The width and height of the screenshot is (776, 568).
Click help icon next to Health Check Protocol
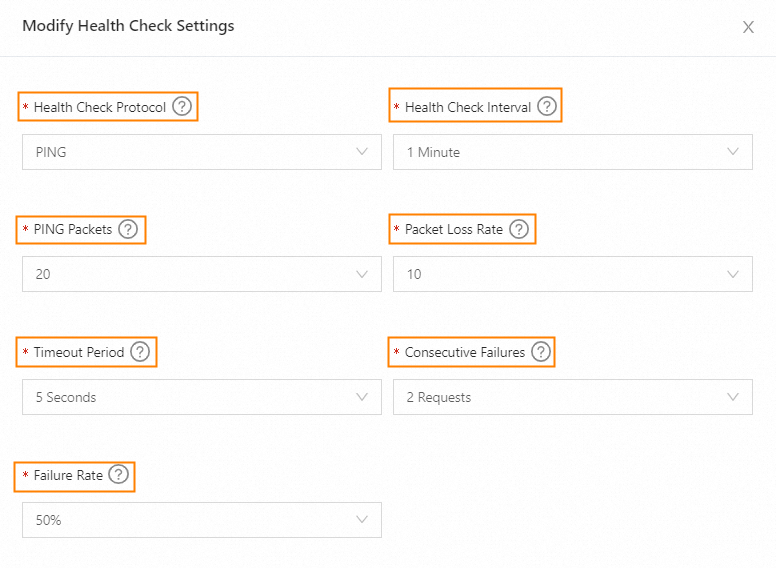(181, 107)
